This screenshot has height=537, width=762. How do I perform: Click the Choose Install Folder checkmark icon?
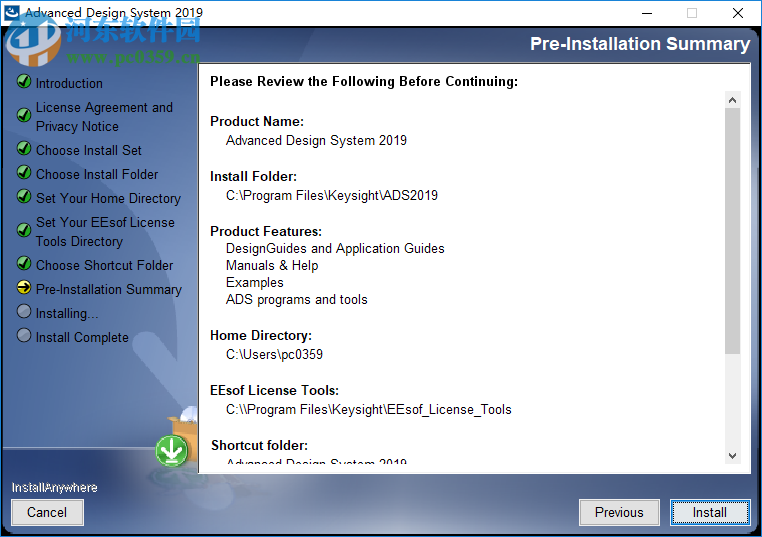tap(24, 172)
